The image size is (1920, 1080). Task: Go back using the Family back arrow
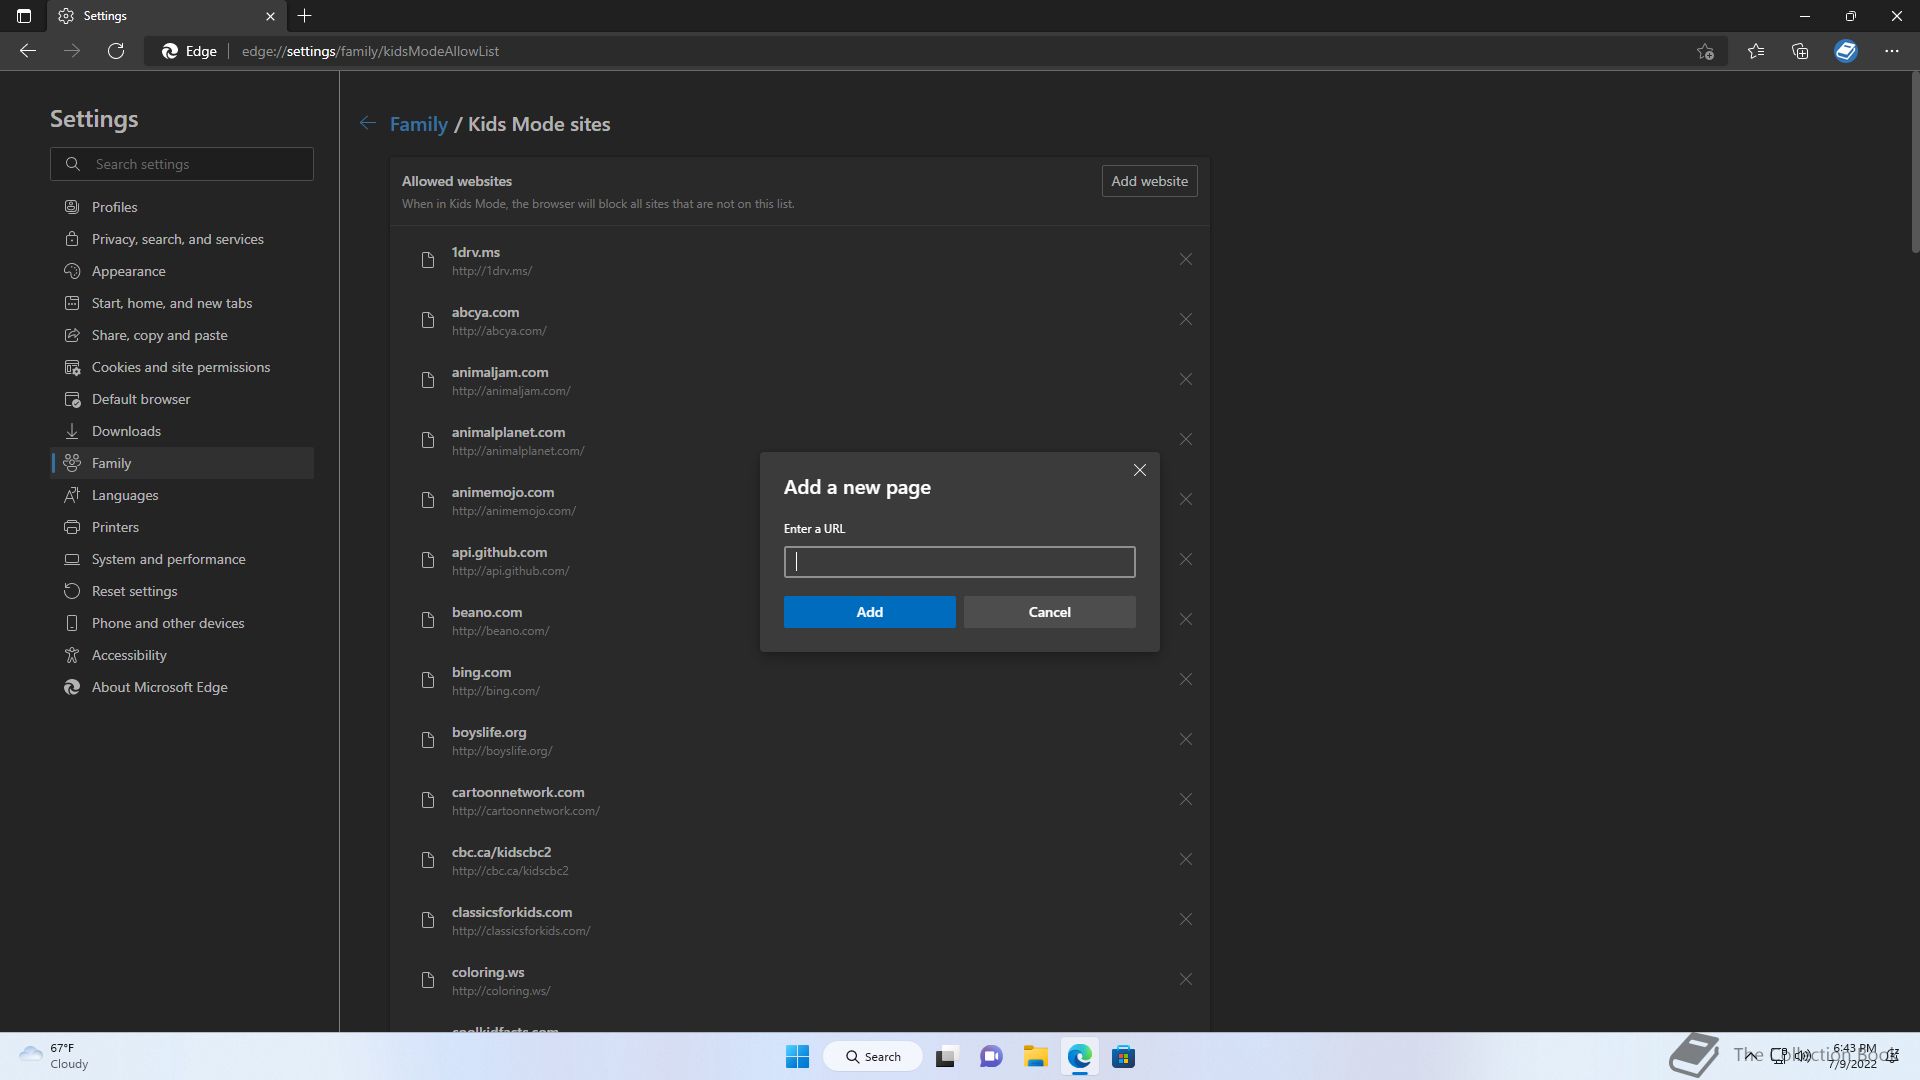click(x=368, y=123)
